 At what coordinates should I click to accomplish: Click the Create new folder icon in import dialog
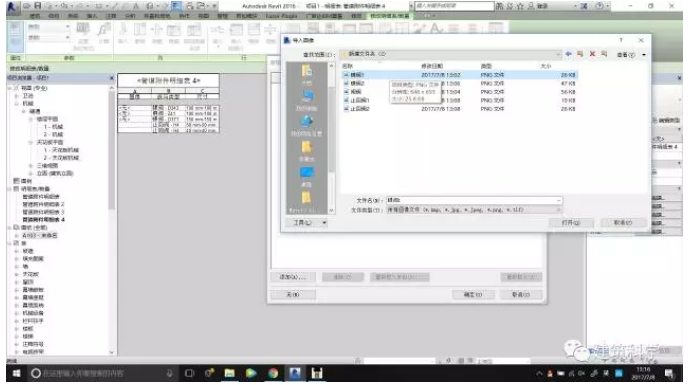[604, 54]
